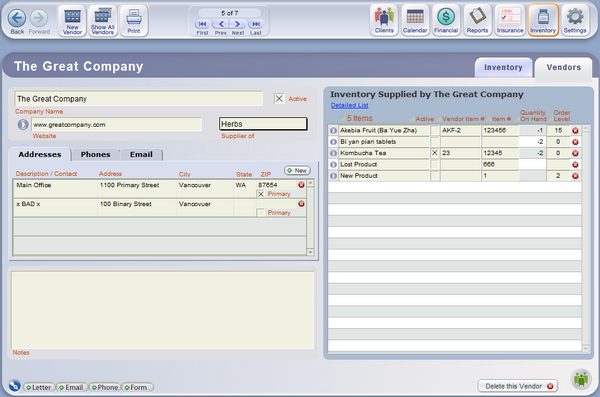Image resolution: width=600 pixels, height=397 pixels.
Task: Toggle Active checkbox for Kombucha Tea
Action: coord(435,153)
